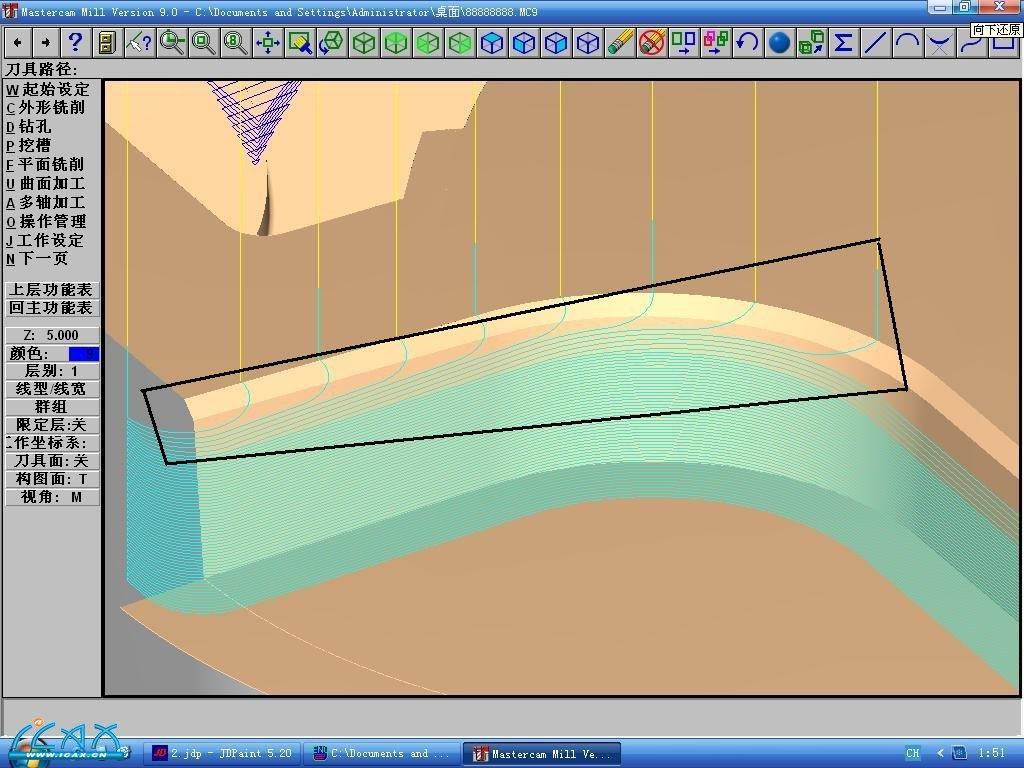Click the green cubes with arrow icon

tap(811, 43)
